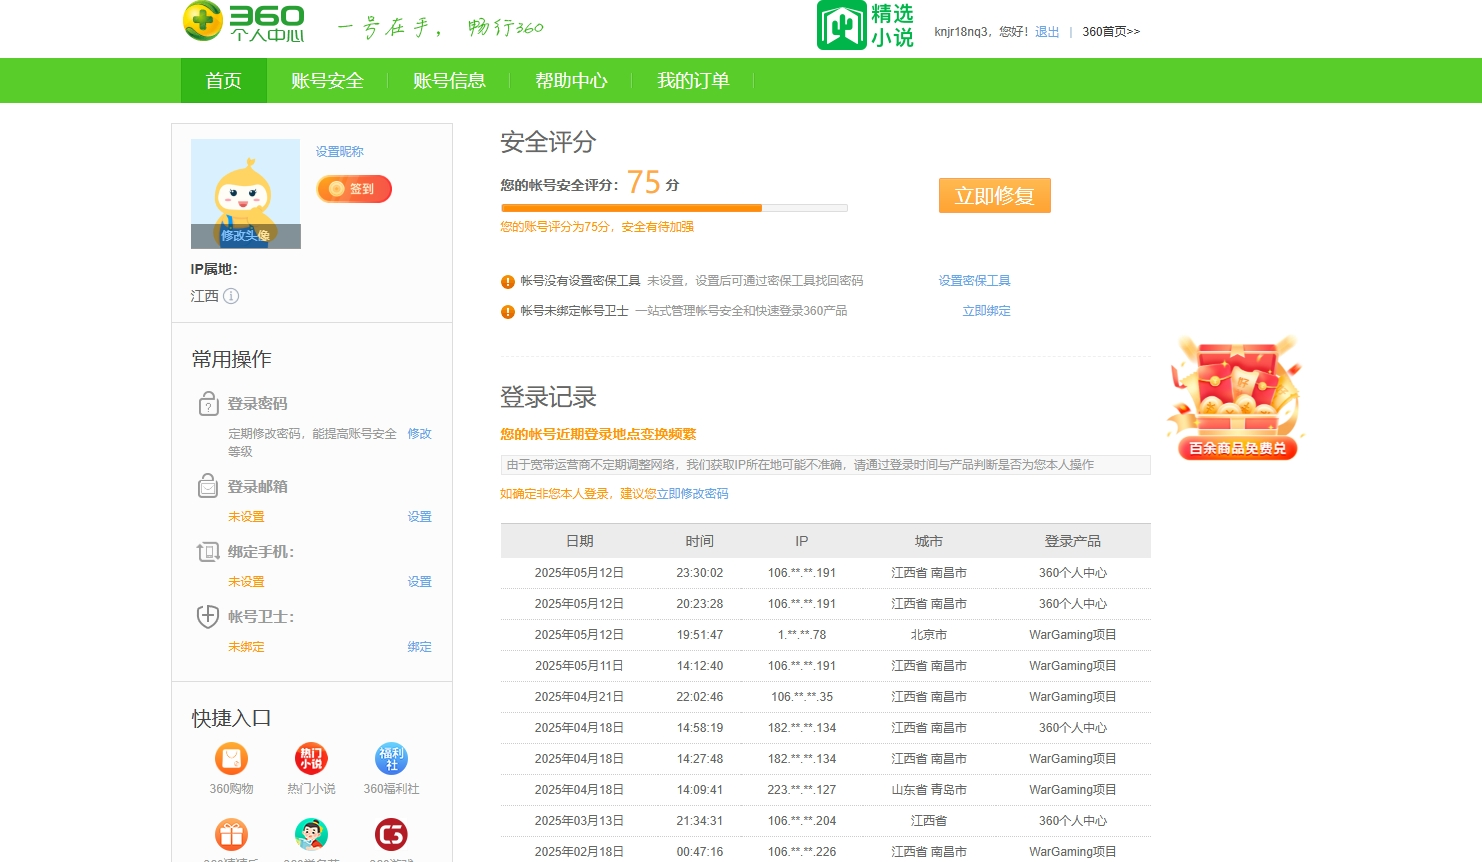This screenshot has width=1482, height=862.
Task: Switch to the 账号安全 tab
Action: coord(325,80)
